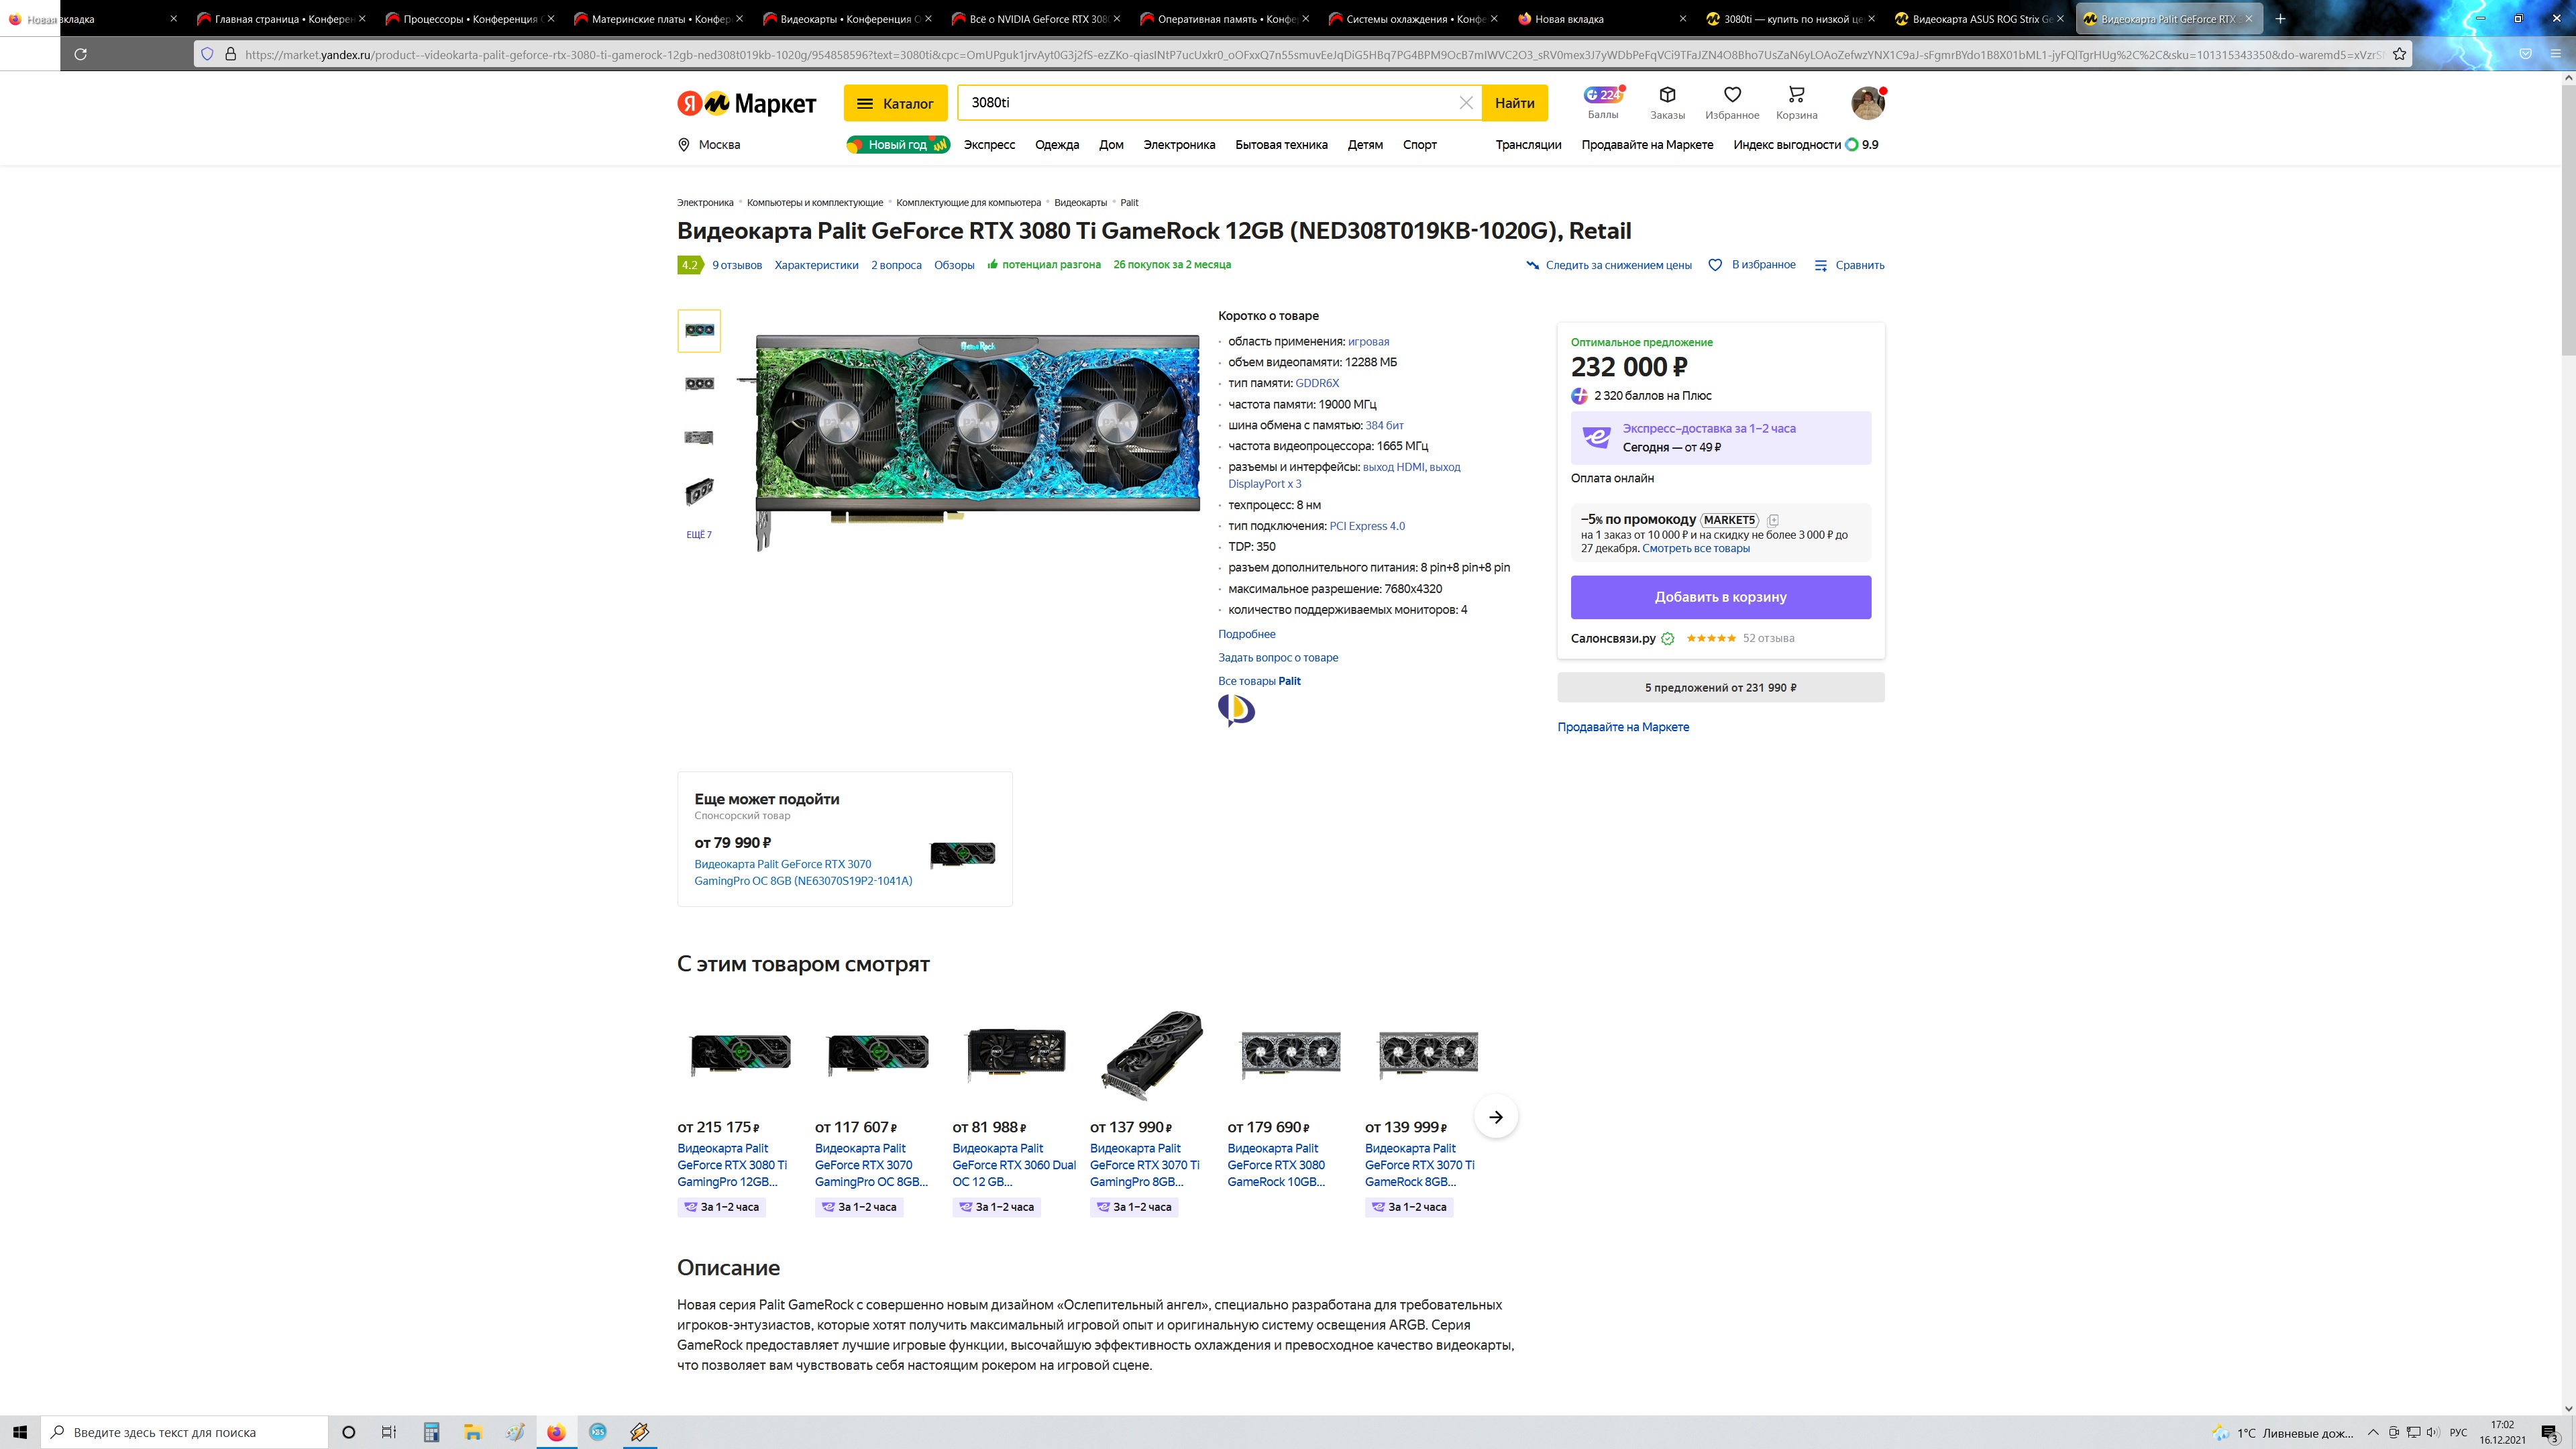Copy the MARKET5 promo code icon

[1773, 520]
